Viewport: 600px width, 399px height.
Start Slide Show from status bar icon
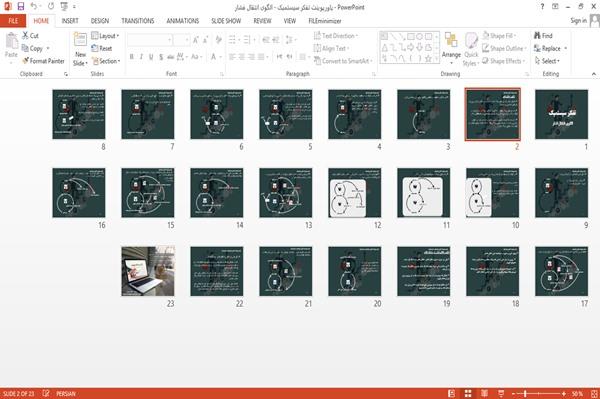501,394
